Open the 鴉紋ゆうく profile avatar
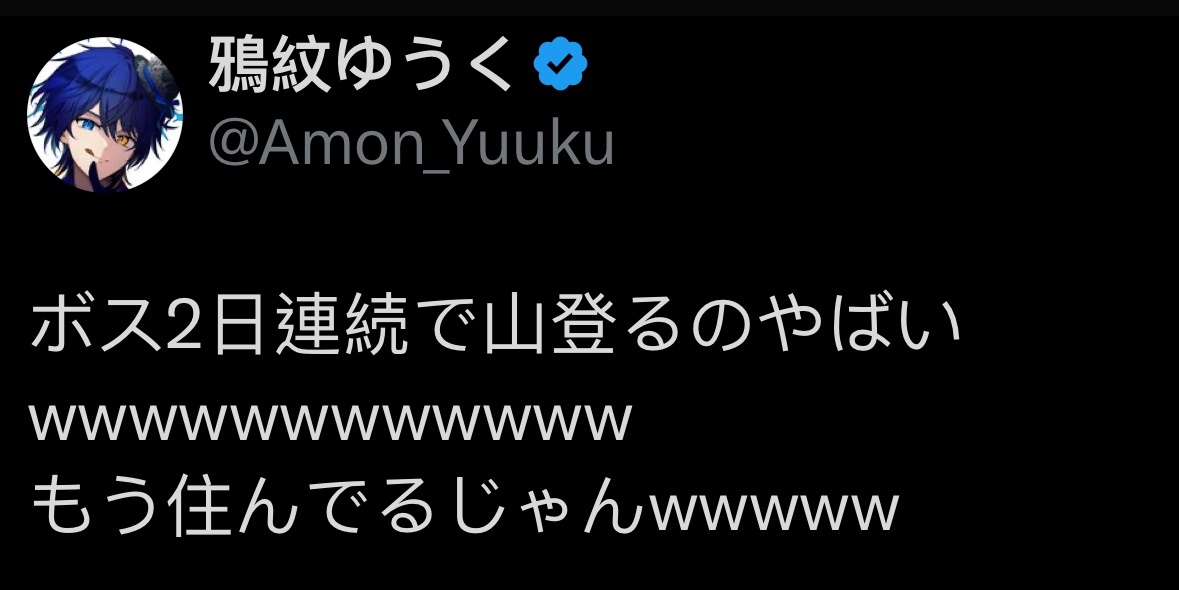Screen dimensions: 1179x590 105,114
